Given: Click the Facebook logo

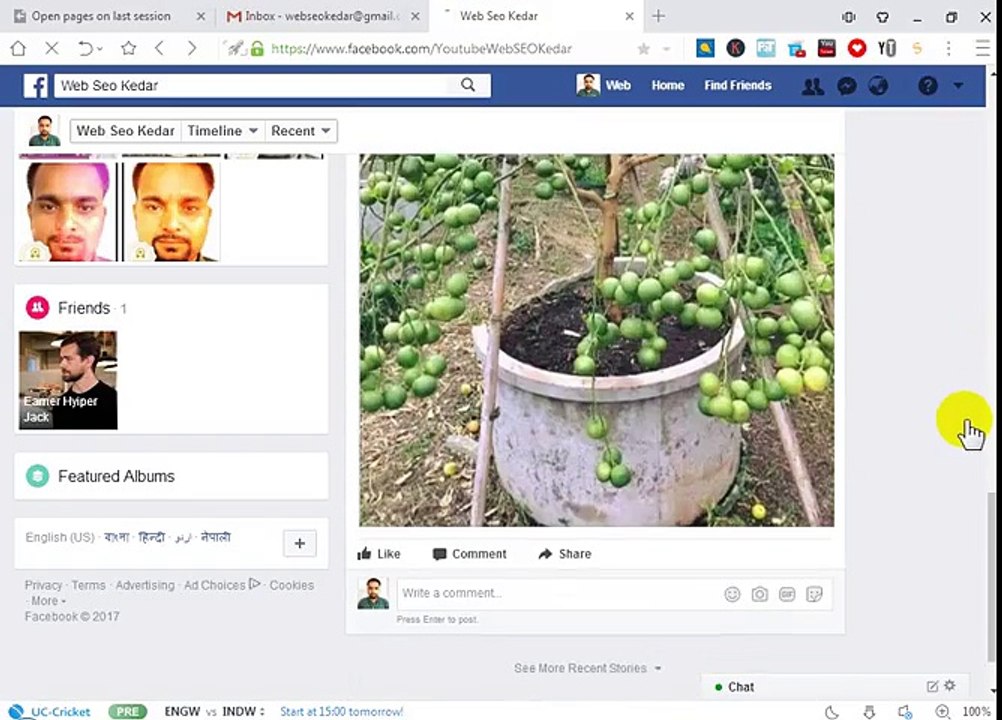Looking at the screenshot, I should click(x=36, y=86).
